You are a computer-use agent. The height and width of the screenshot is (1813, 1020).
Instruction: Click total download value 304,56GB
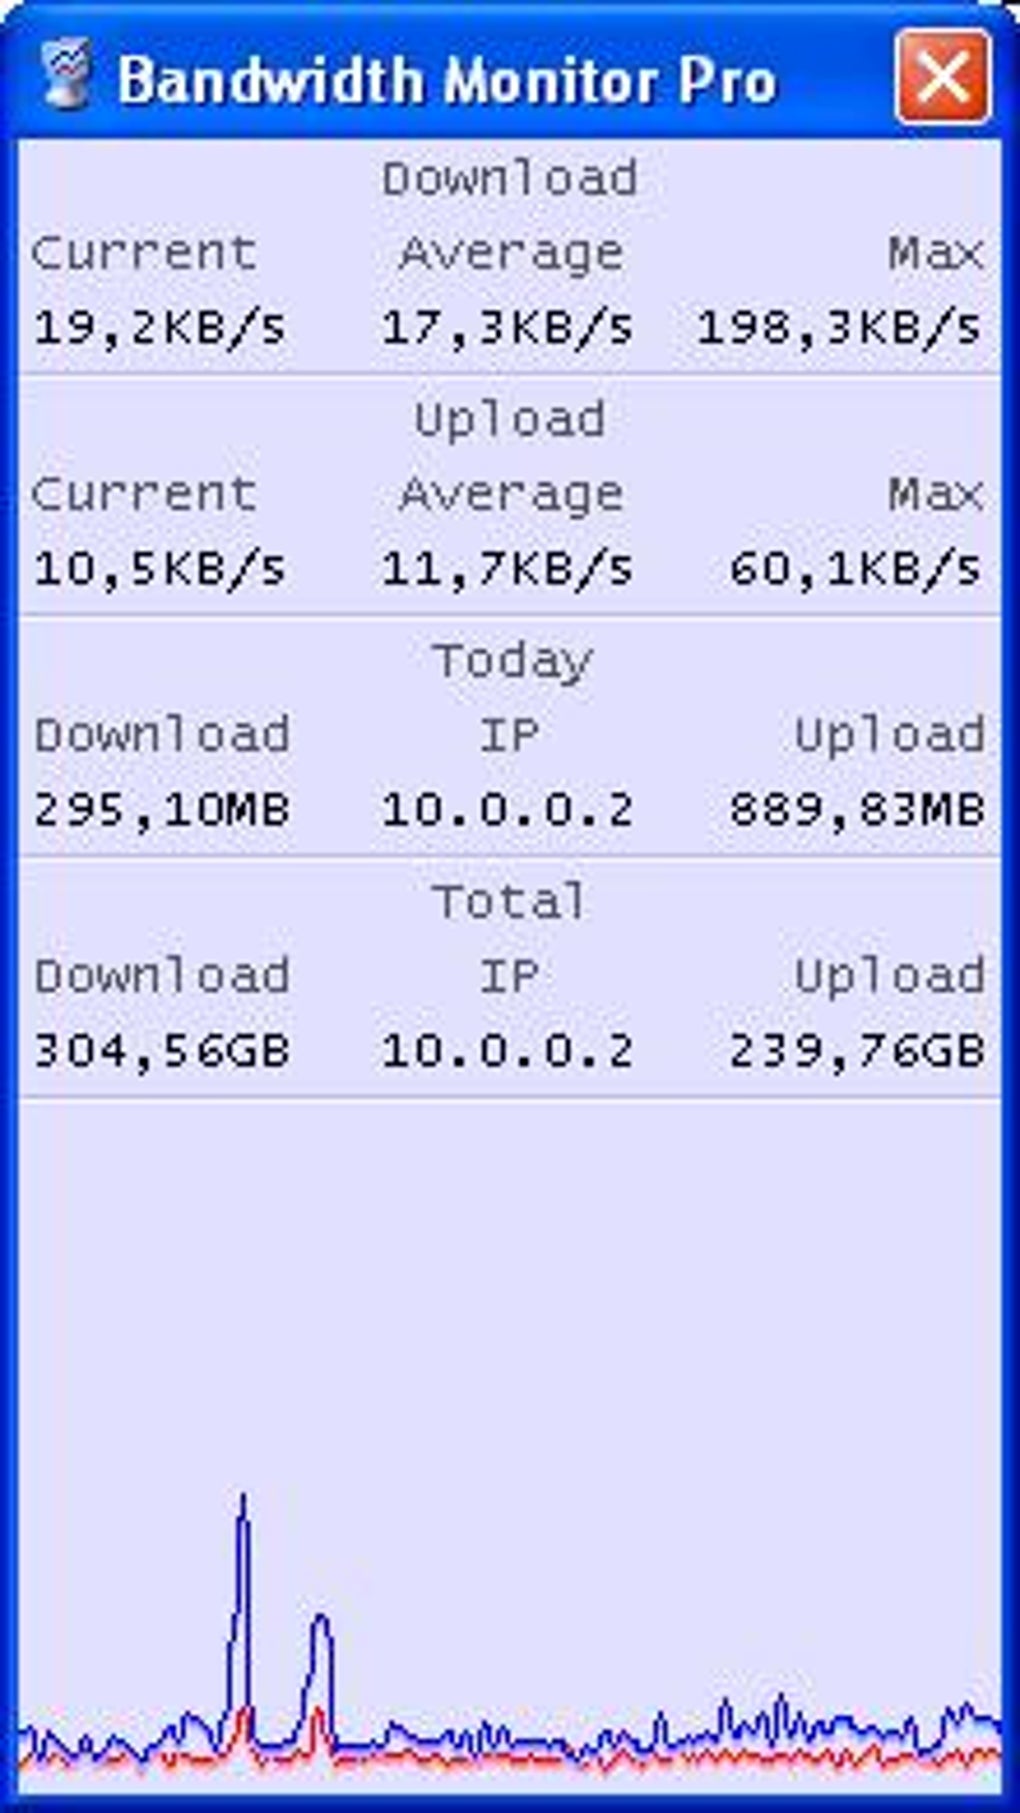point(162,1051)
